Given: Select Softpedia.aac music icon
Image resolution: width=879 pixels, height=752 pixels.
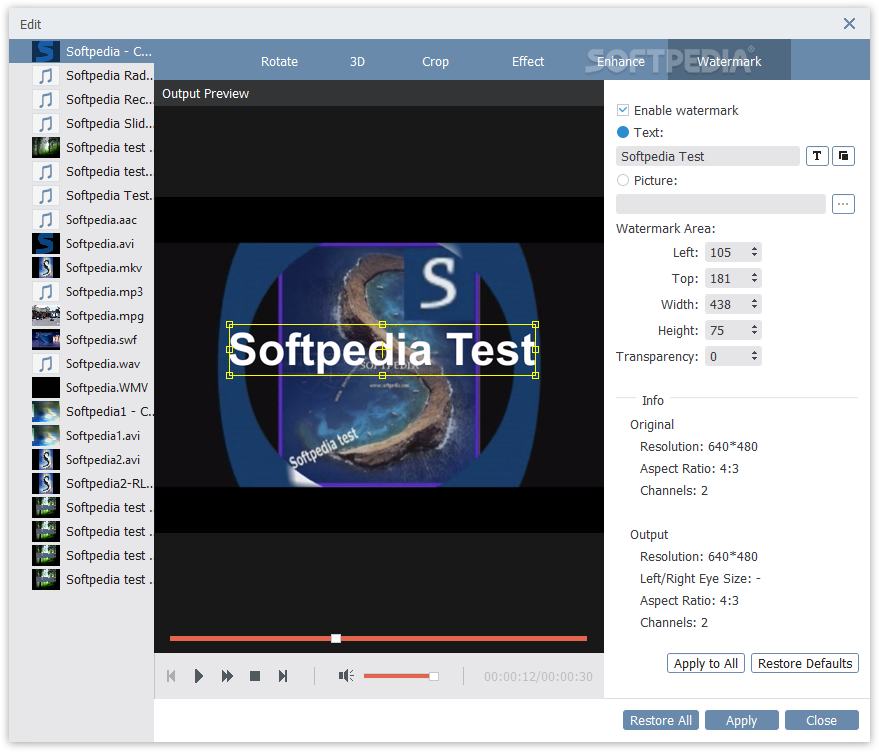Looking at the screenshot, I should click(x=45, y=220).
